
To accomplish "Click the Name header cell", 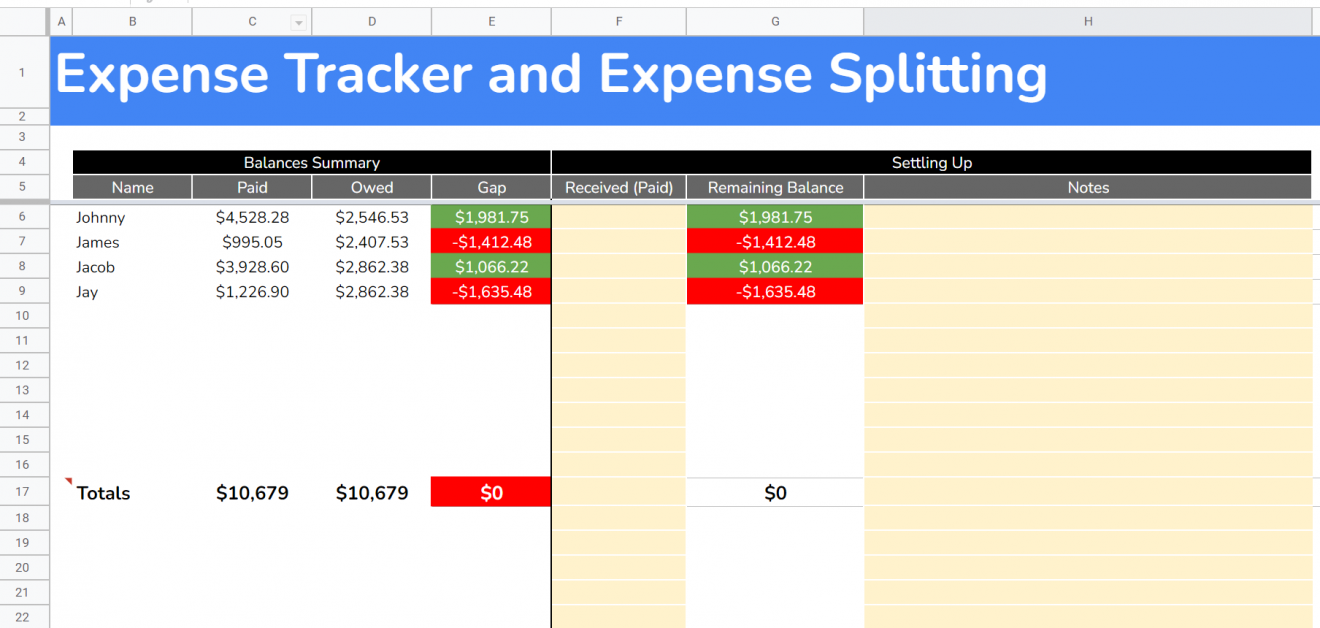I will (131, 187).
